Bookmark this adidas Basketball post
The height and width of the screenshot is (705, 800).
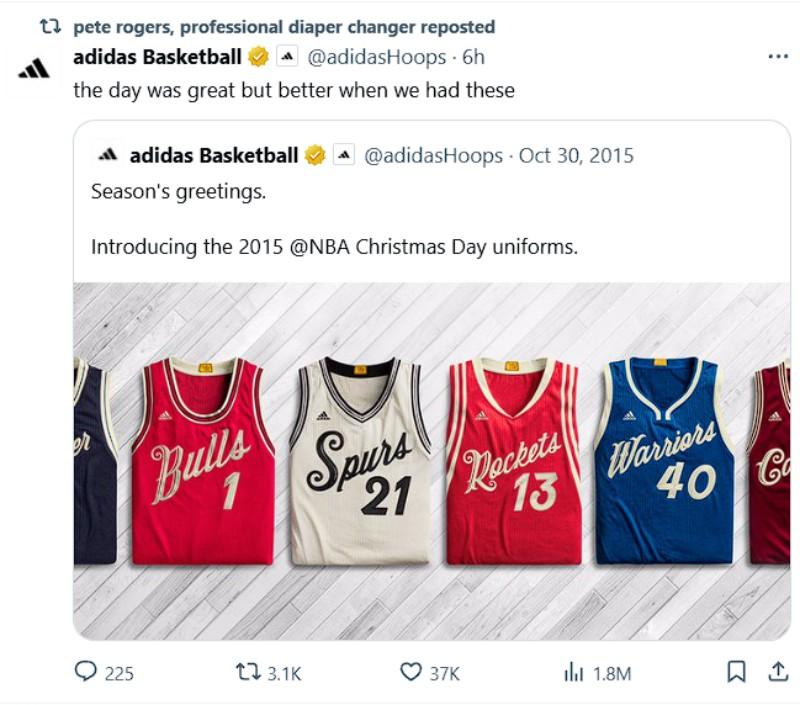(x=736, y=673)
